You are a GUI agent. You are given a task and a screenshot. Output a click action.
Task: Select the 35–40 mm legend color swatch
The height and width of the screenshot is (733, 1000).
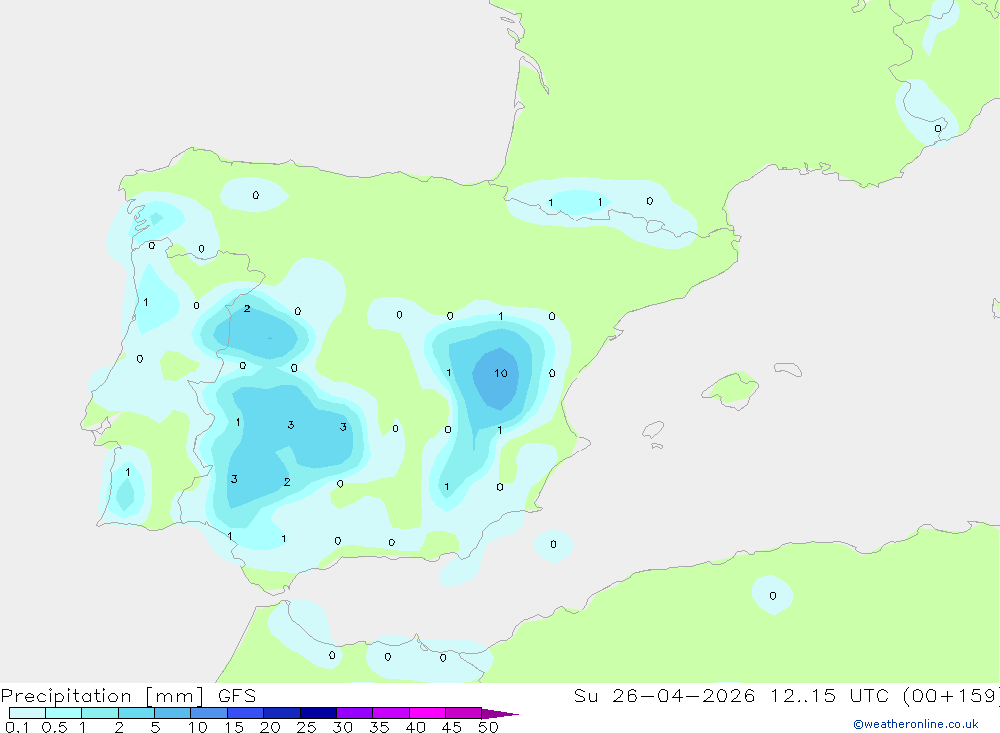[x=391, y=713]
